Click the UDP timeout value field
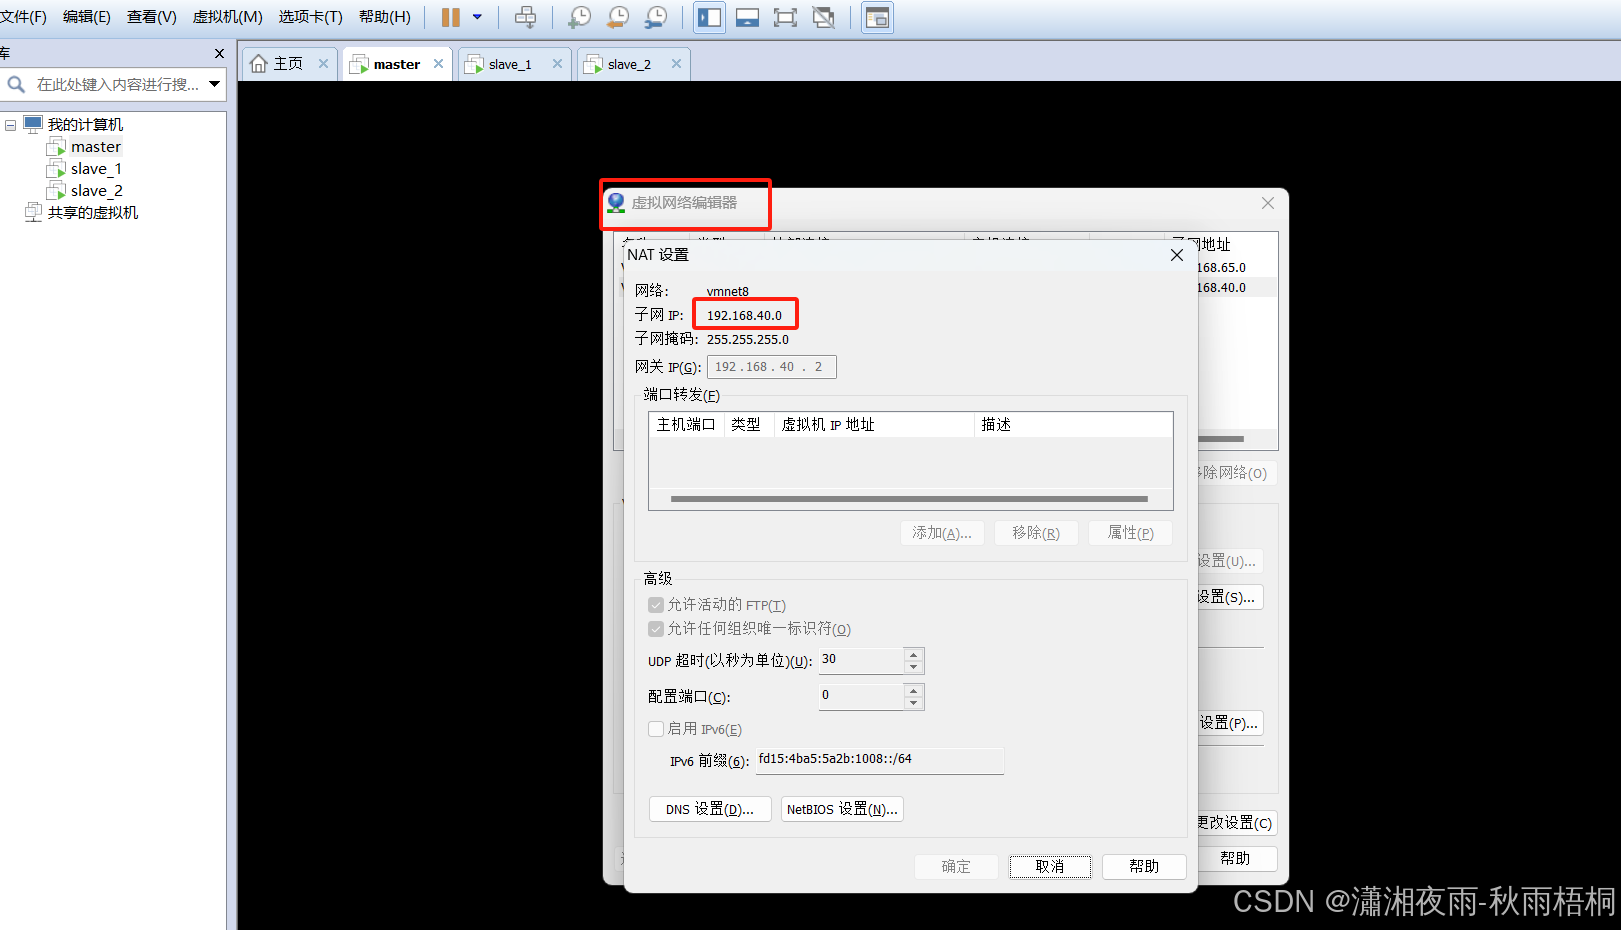 (861, 660)
